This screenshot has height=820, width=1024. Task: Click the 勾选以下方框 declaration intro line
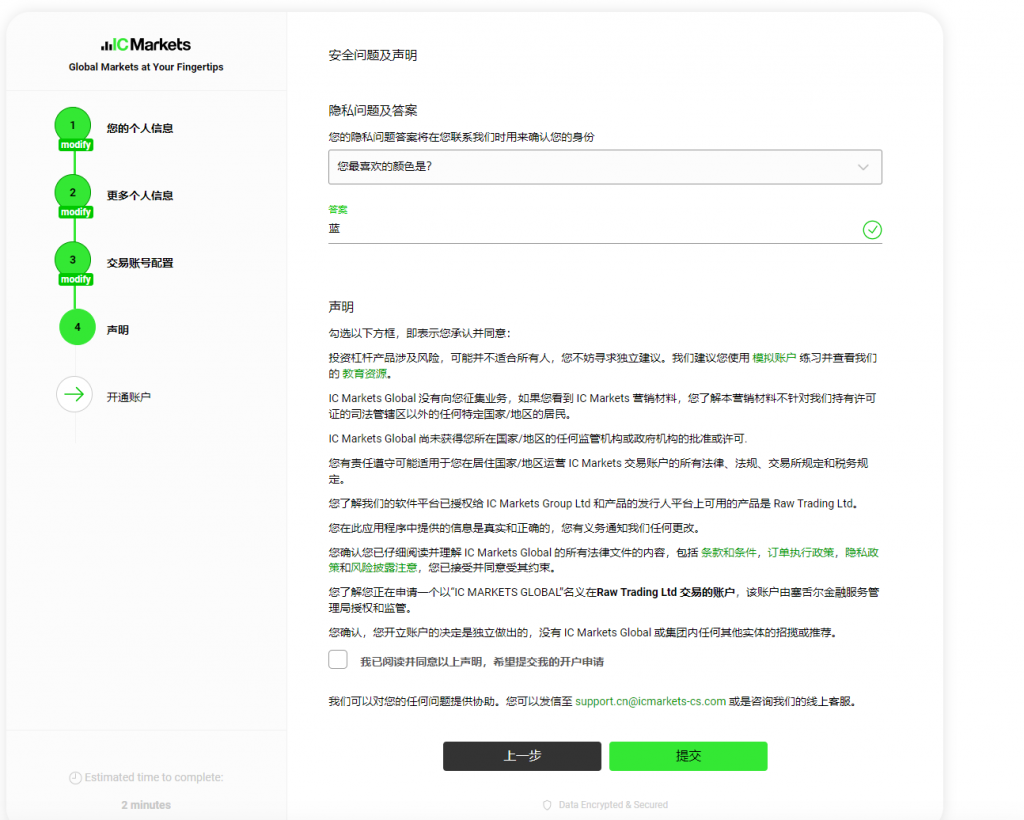[419, 333]
